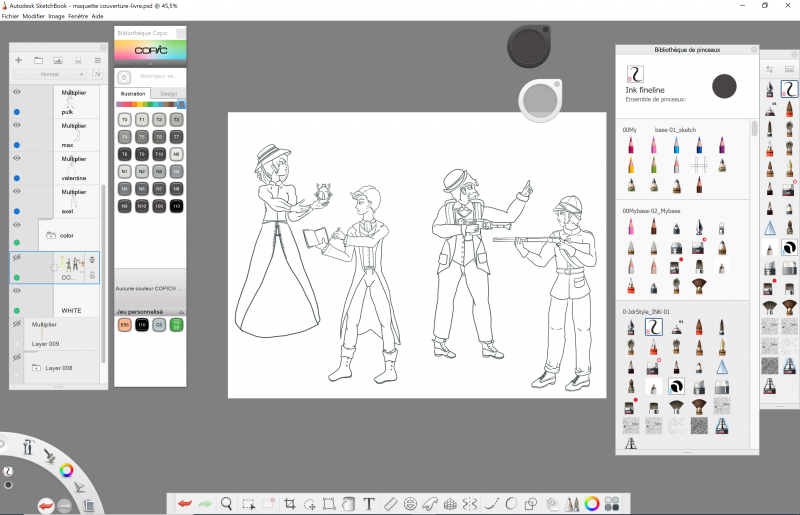The width and height of the screenshot is (800, 515).
Task: Select the rectangular selection tool
Action: pyautogui.click(x=248, y=504)
